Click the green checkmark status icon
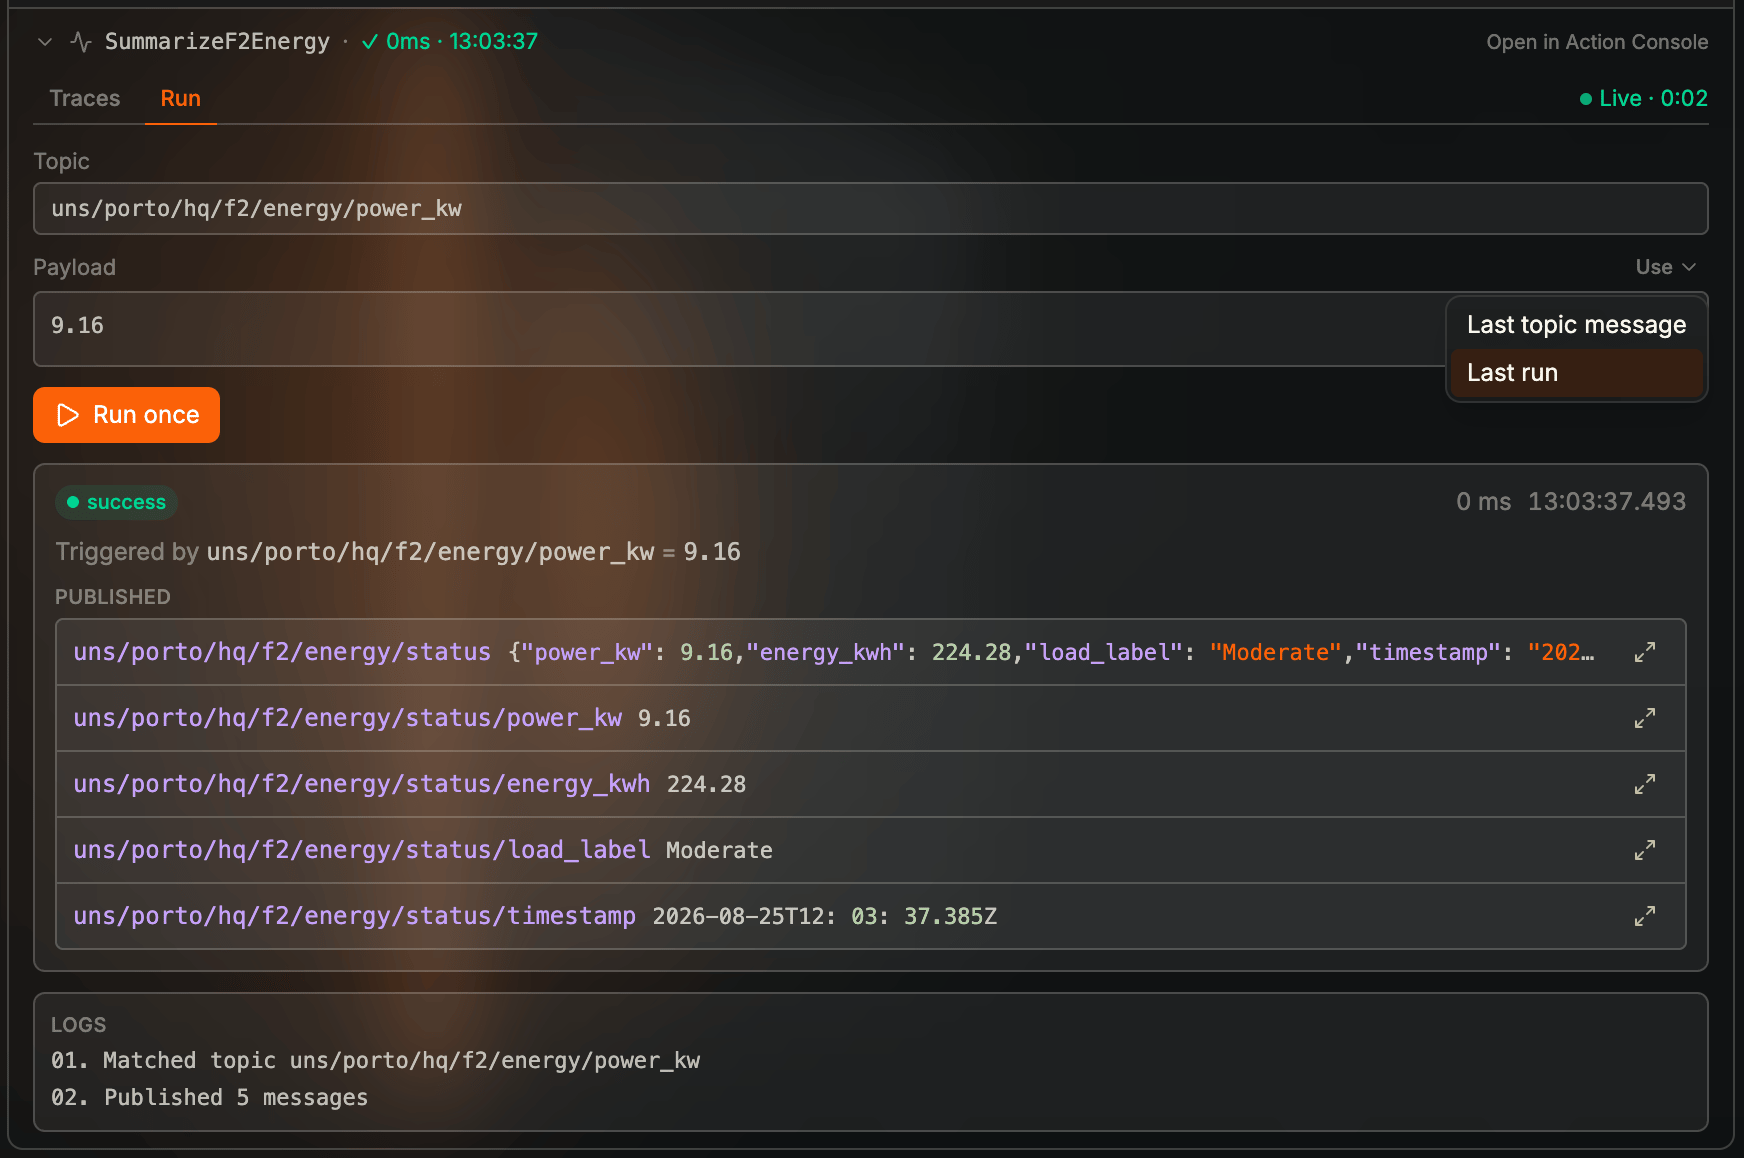 [x=370, y=42]
